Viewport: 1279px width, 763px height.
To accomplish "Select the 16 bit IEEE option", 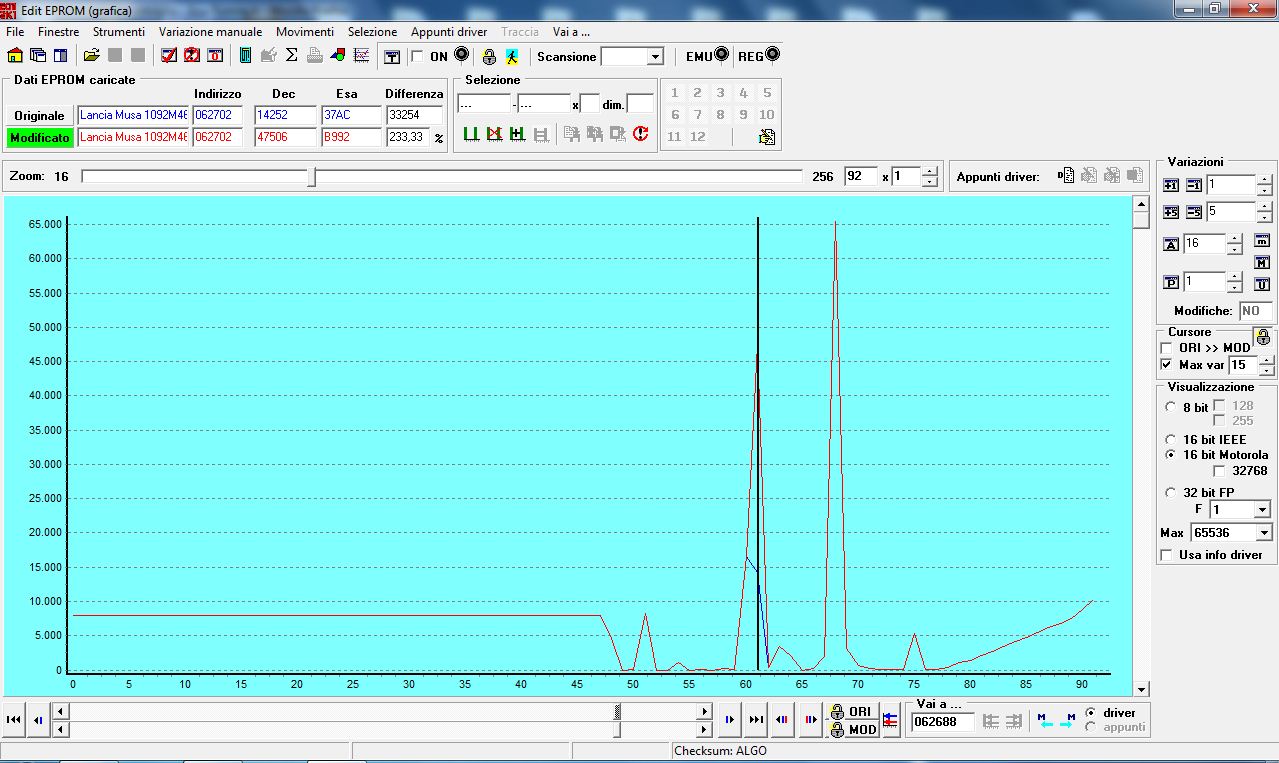I will coord(1171,440).
